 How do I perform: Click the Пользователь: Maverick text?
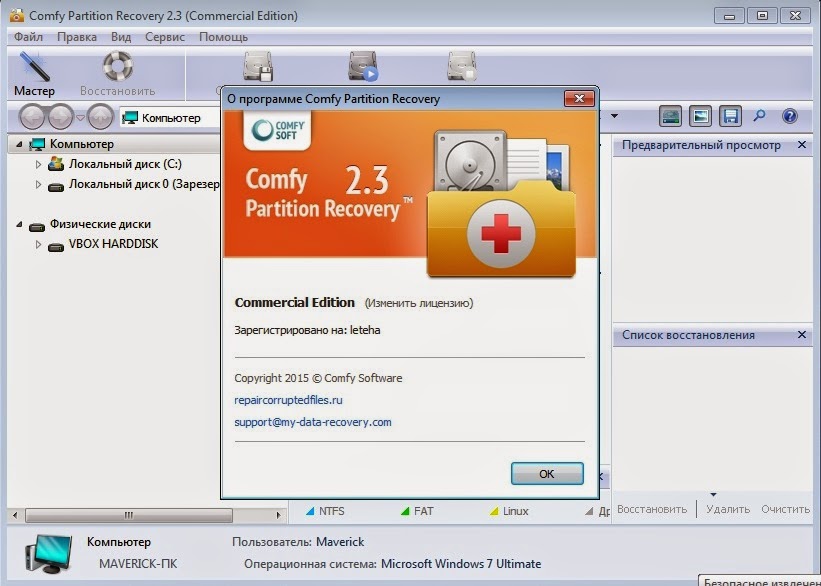click(x=298, y=542)
